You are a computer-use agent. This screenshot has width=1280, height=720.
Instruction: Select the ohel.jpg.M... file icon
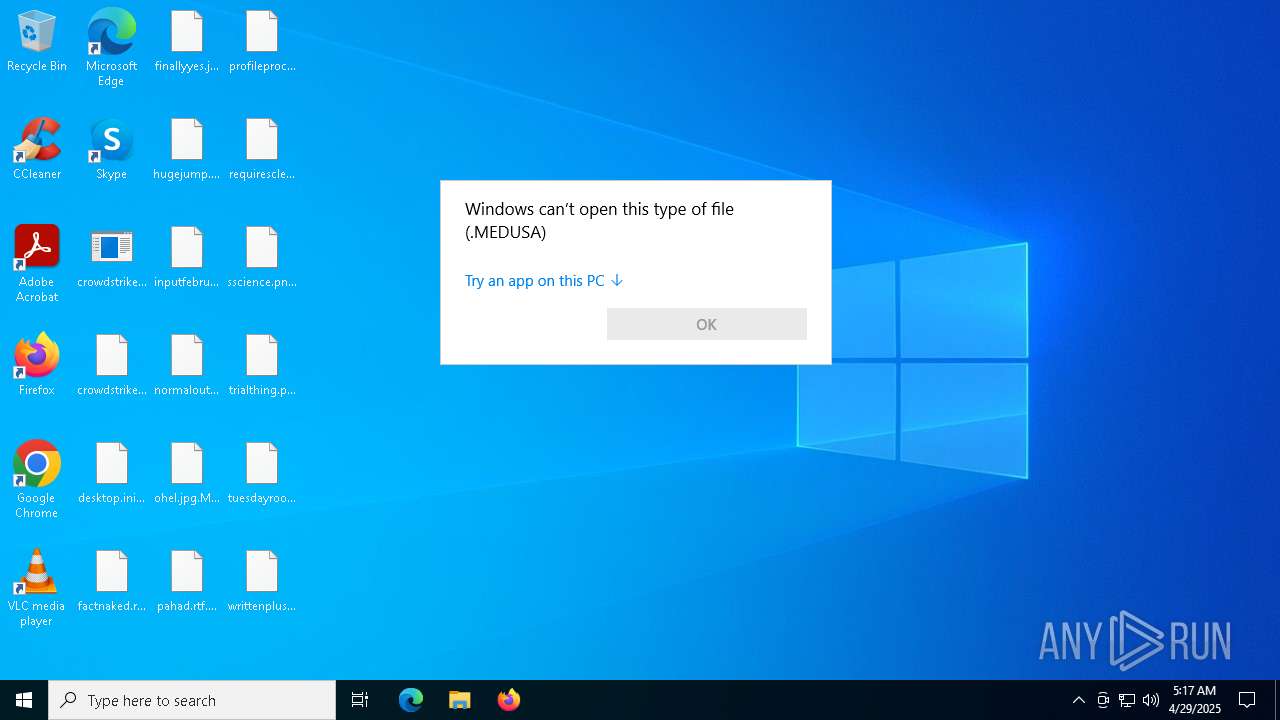[x=187, y=474]
